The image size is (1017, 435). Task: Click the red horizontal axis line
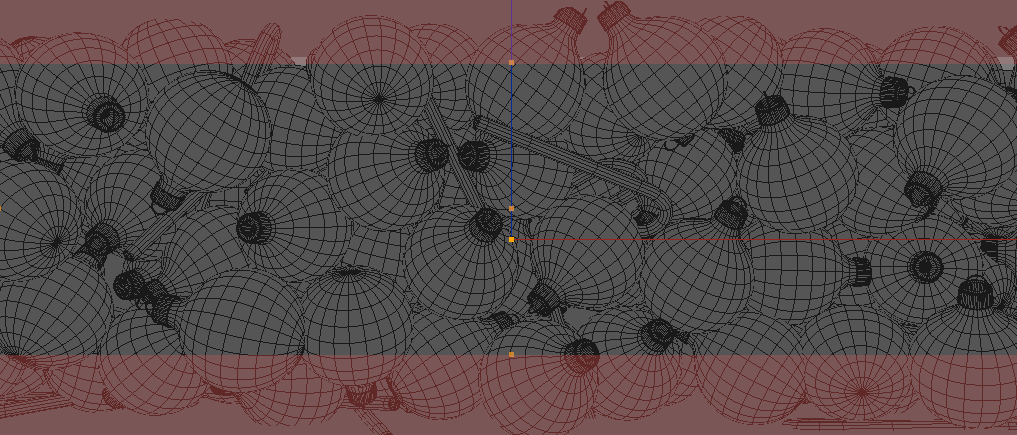[765, 240]
